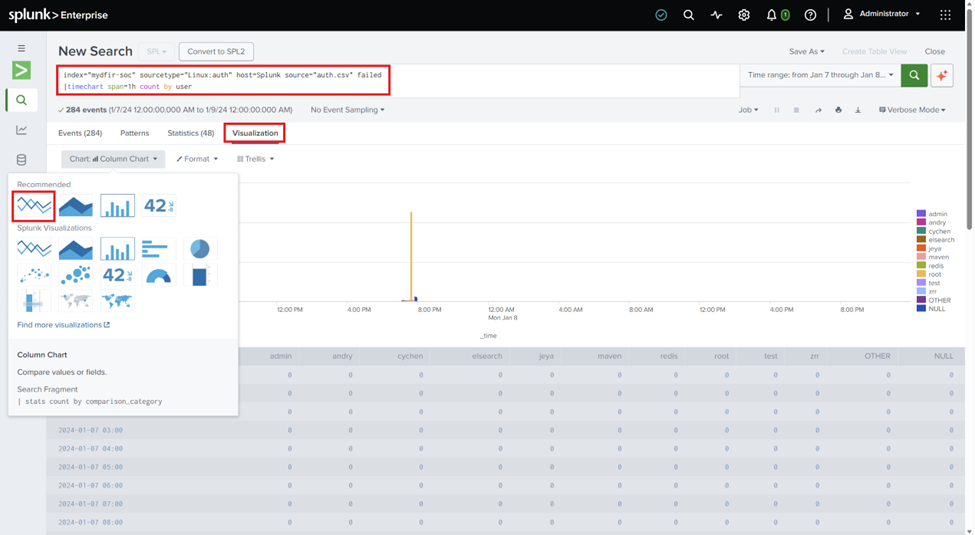This screenshot has width=975, height=535.
Task: Click the NULL legend color swatch
Action: tap(921, 309)
